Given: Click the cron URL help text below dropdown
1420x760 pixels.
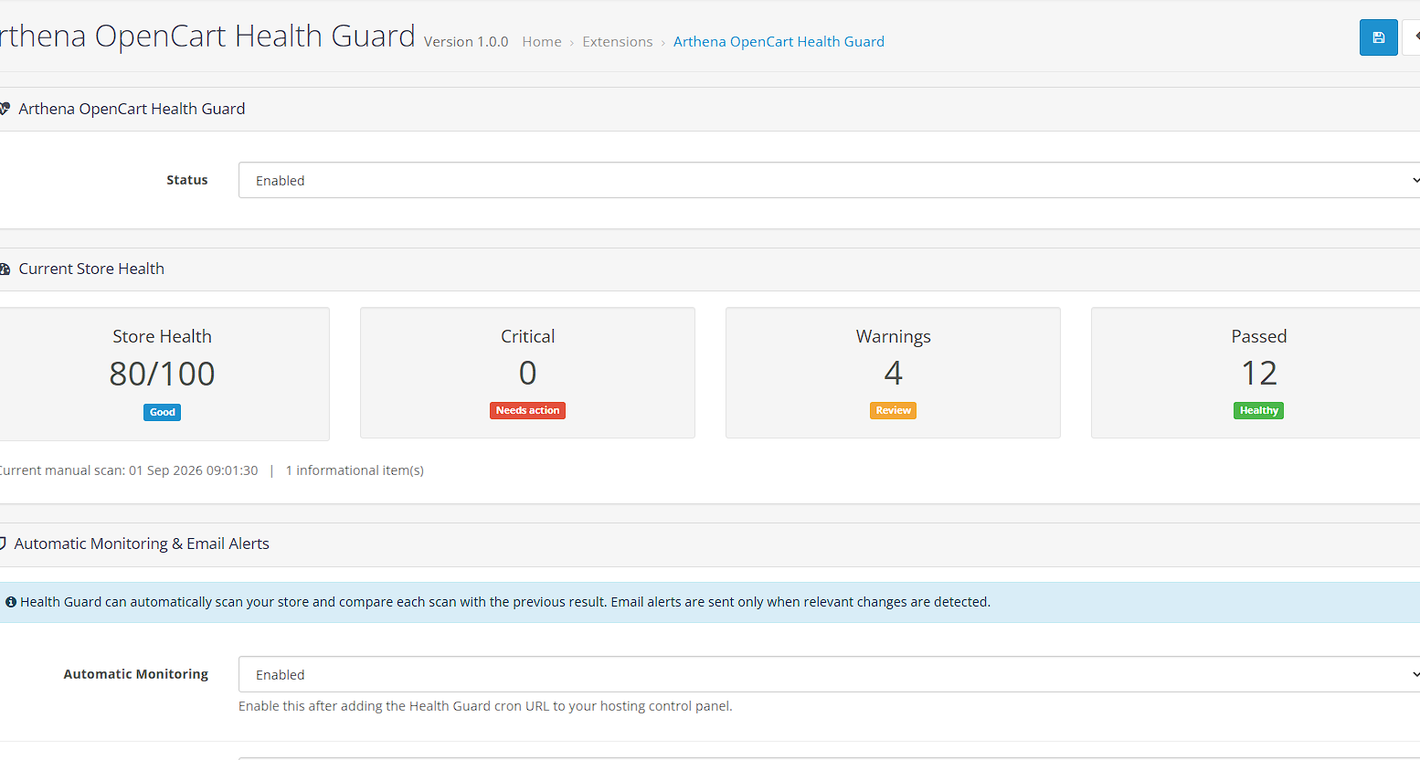Looking at the screenshot, I should coord(485,706).
